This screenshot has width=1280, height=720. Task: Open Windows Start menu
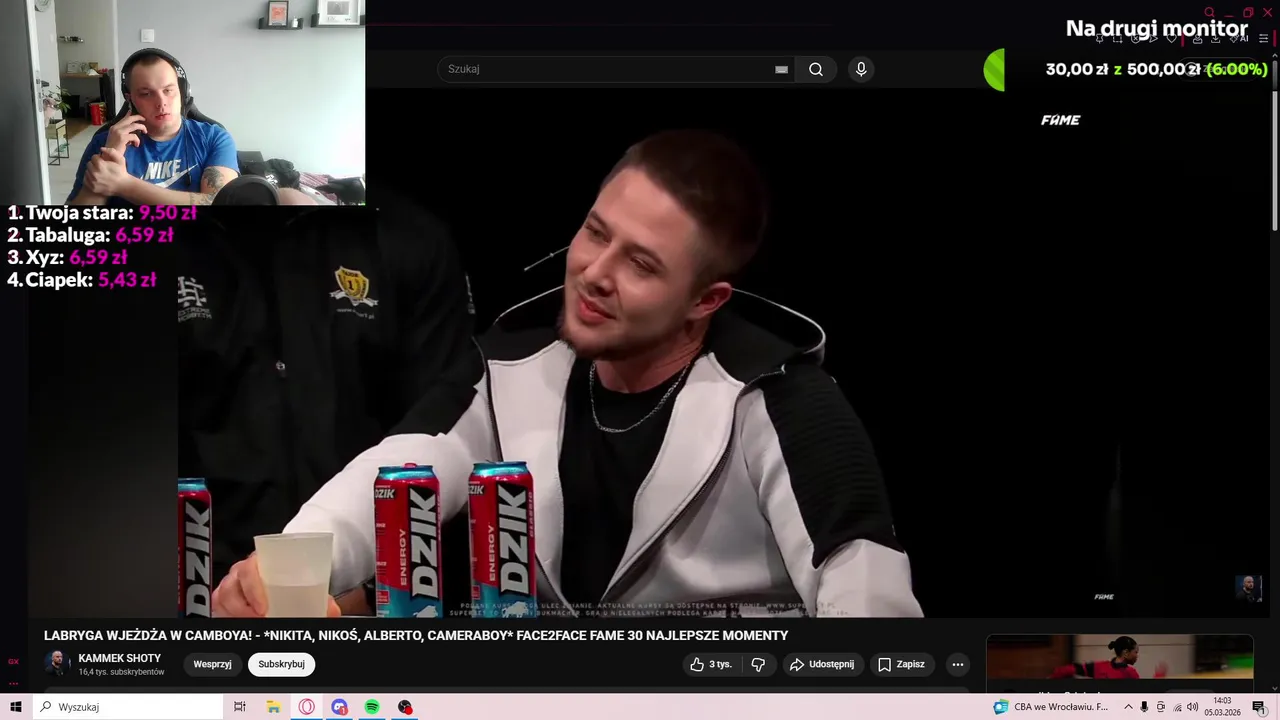15,707
